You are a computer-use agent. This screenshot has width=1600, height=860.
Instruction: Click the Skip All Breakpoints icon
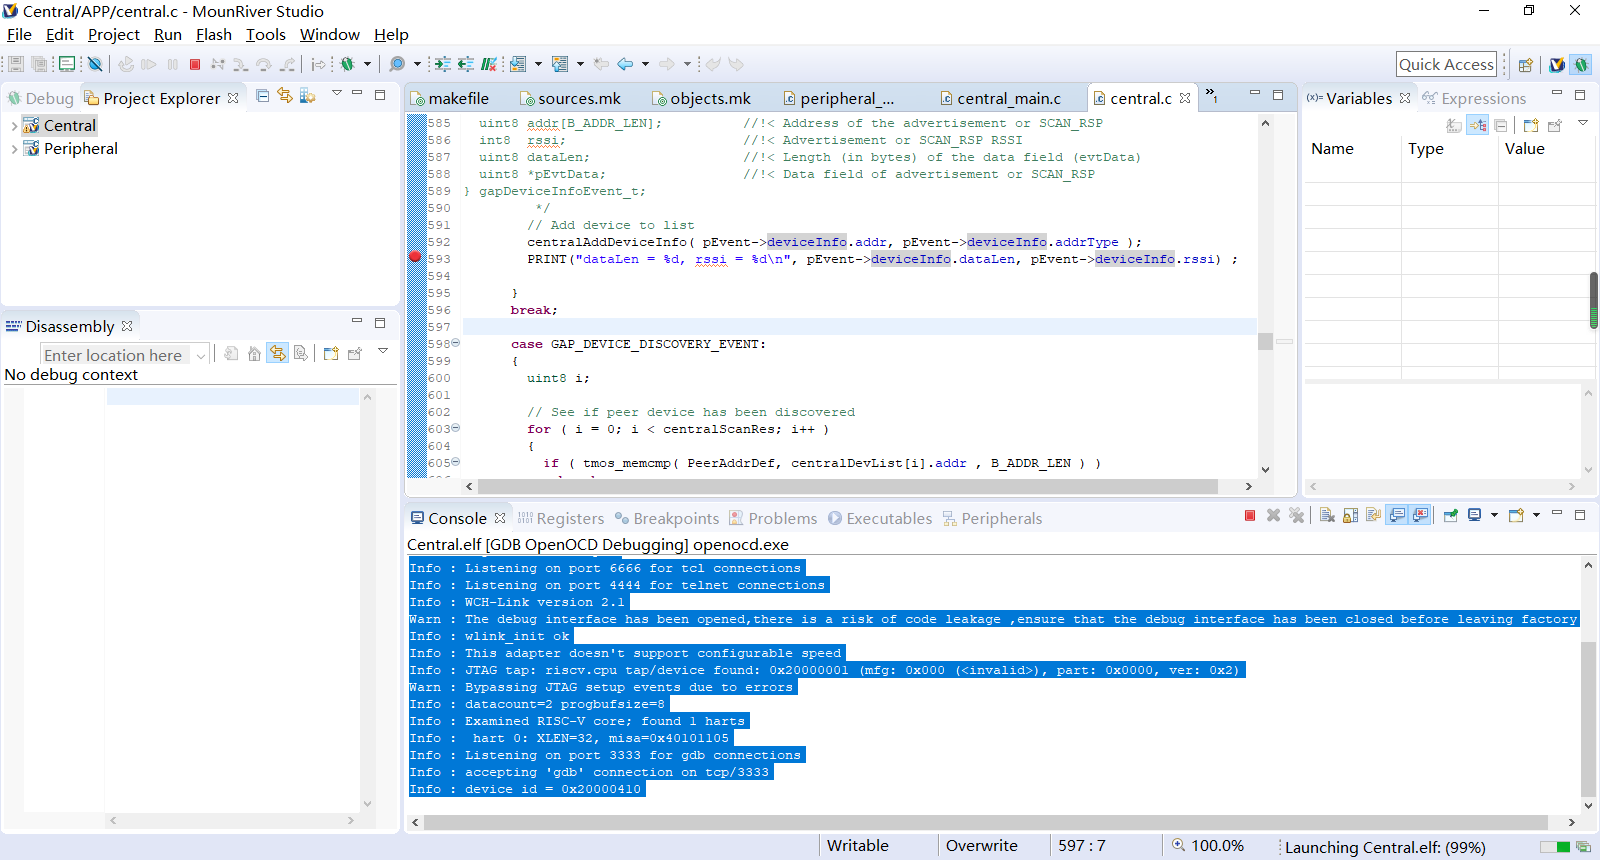coord(95,64)
